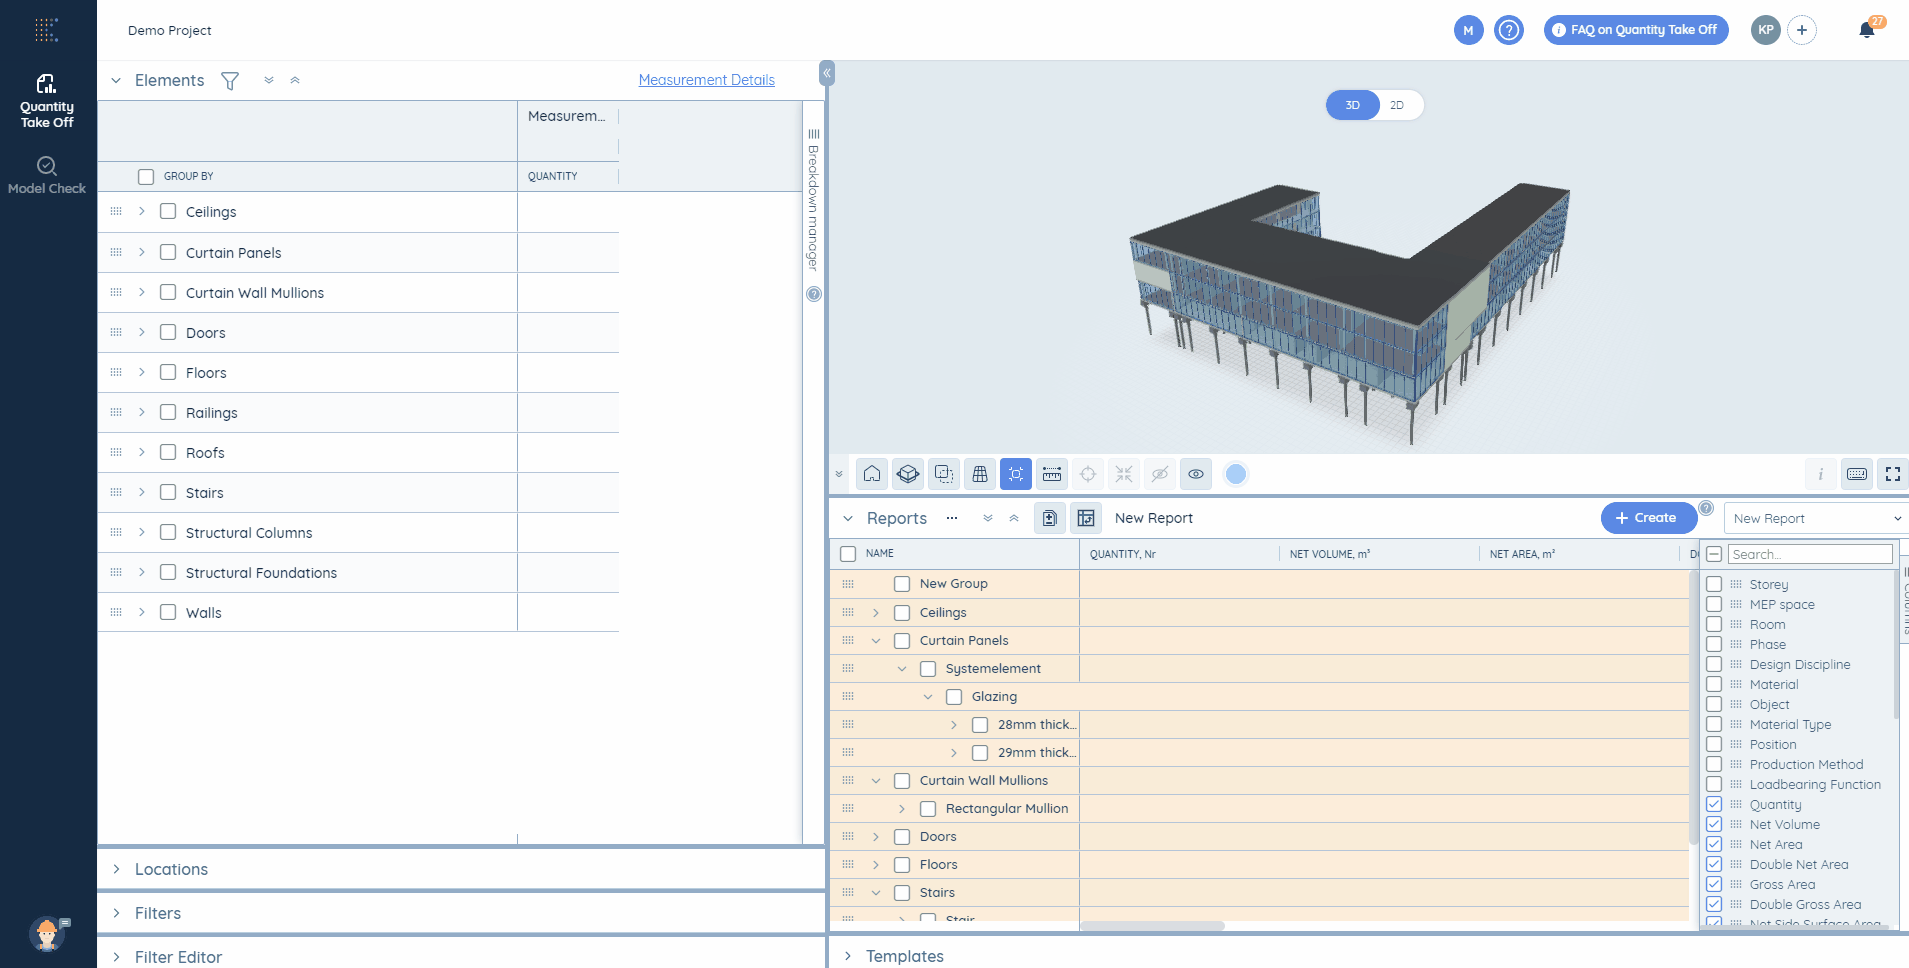This screenshot has height=968, width=1909.
Task: Open Model Check in the sidebar
Action: pos(47,175)
